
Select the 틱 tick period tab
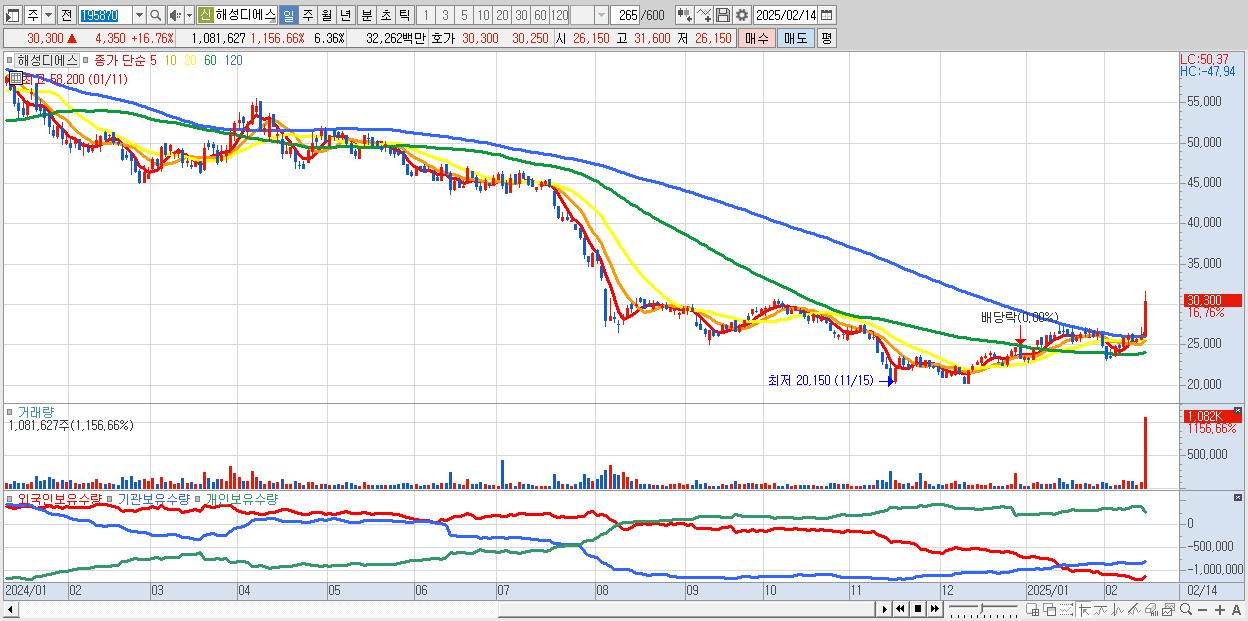pos(404,15)
